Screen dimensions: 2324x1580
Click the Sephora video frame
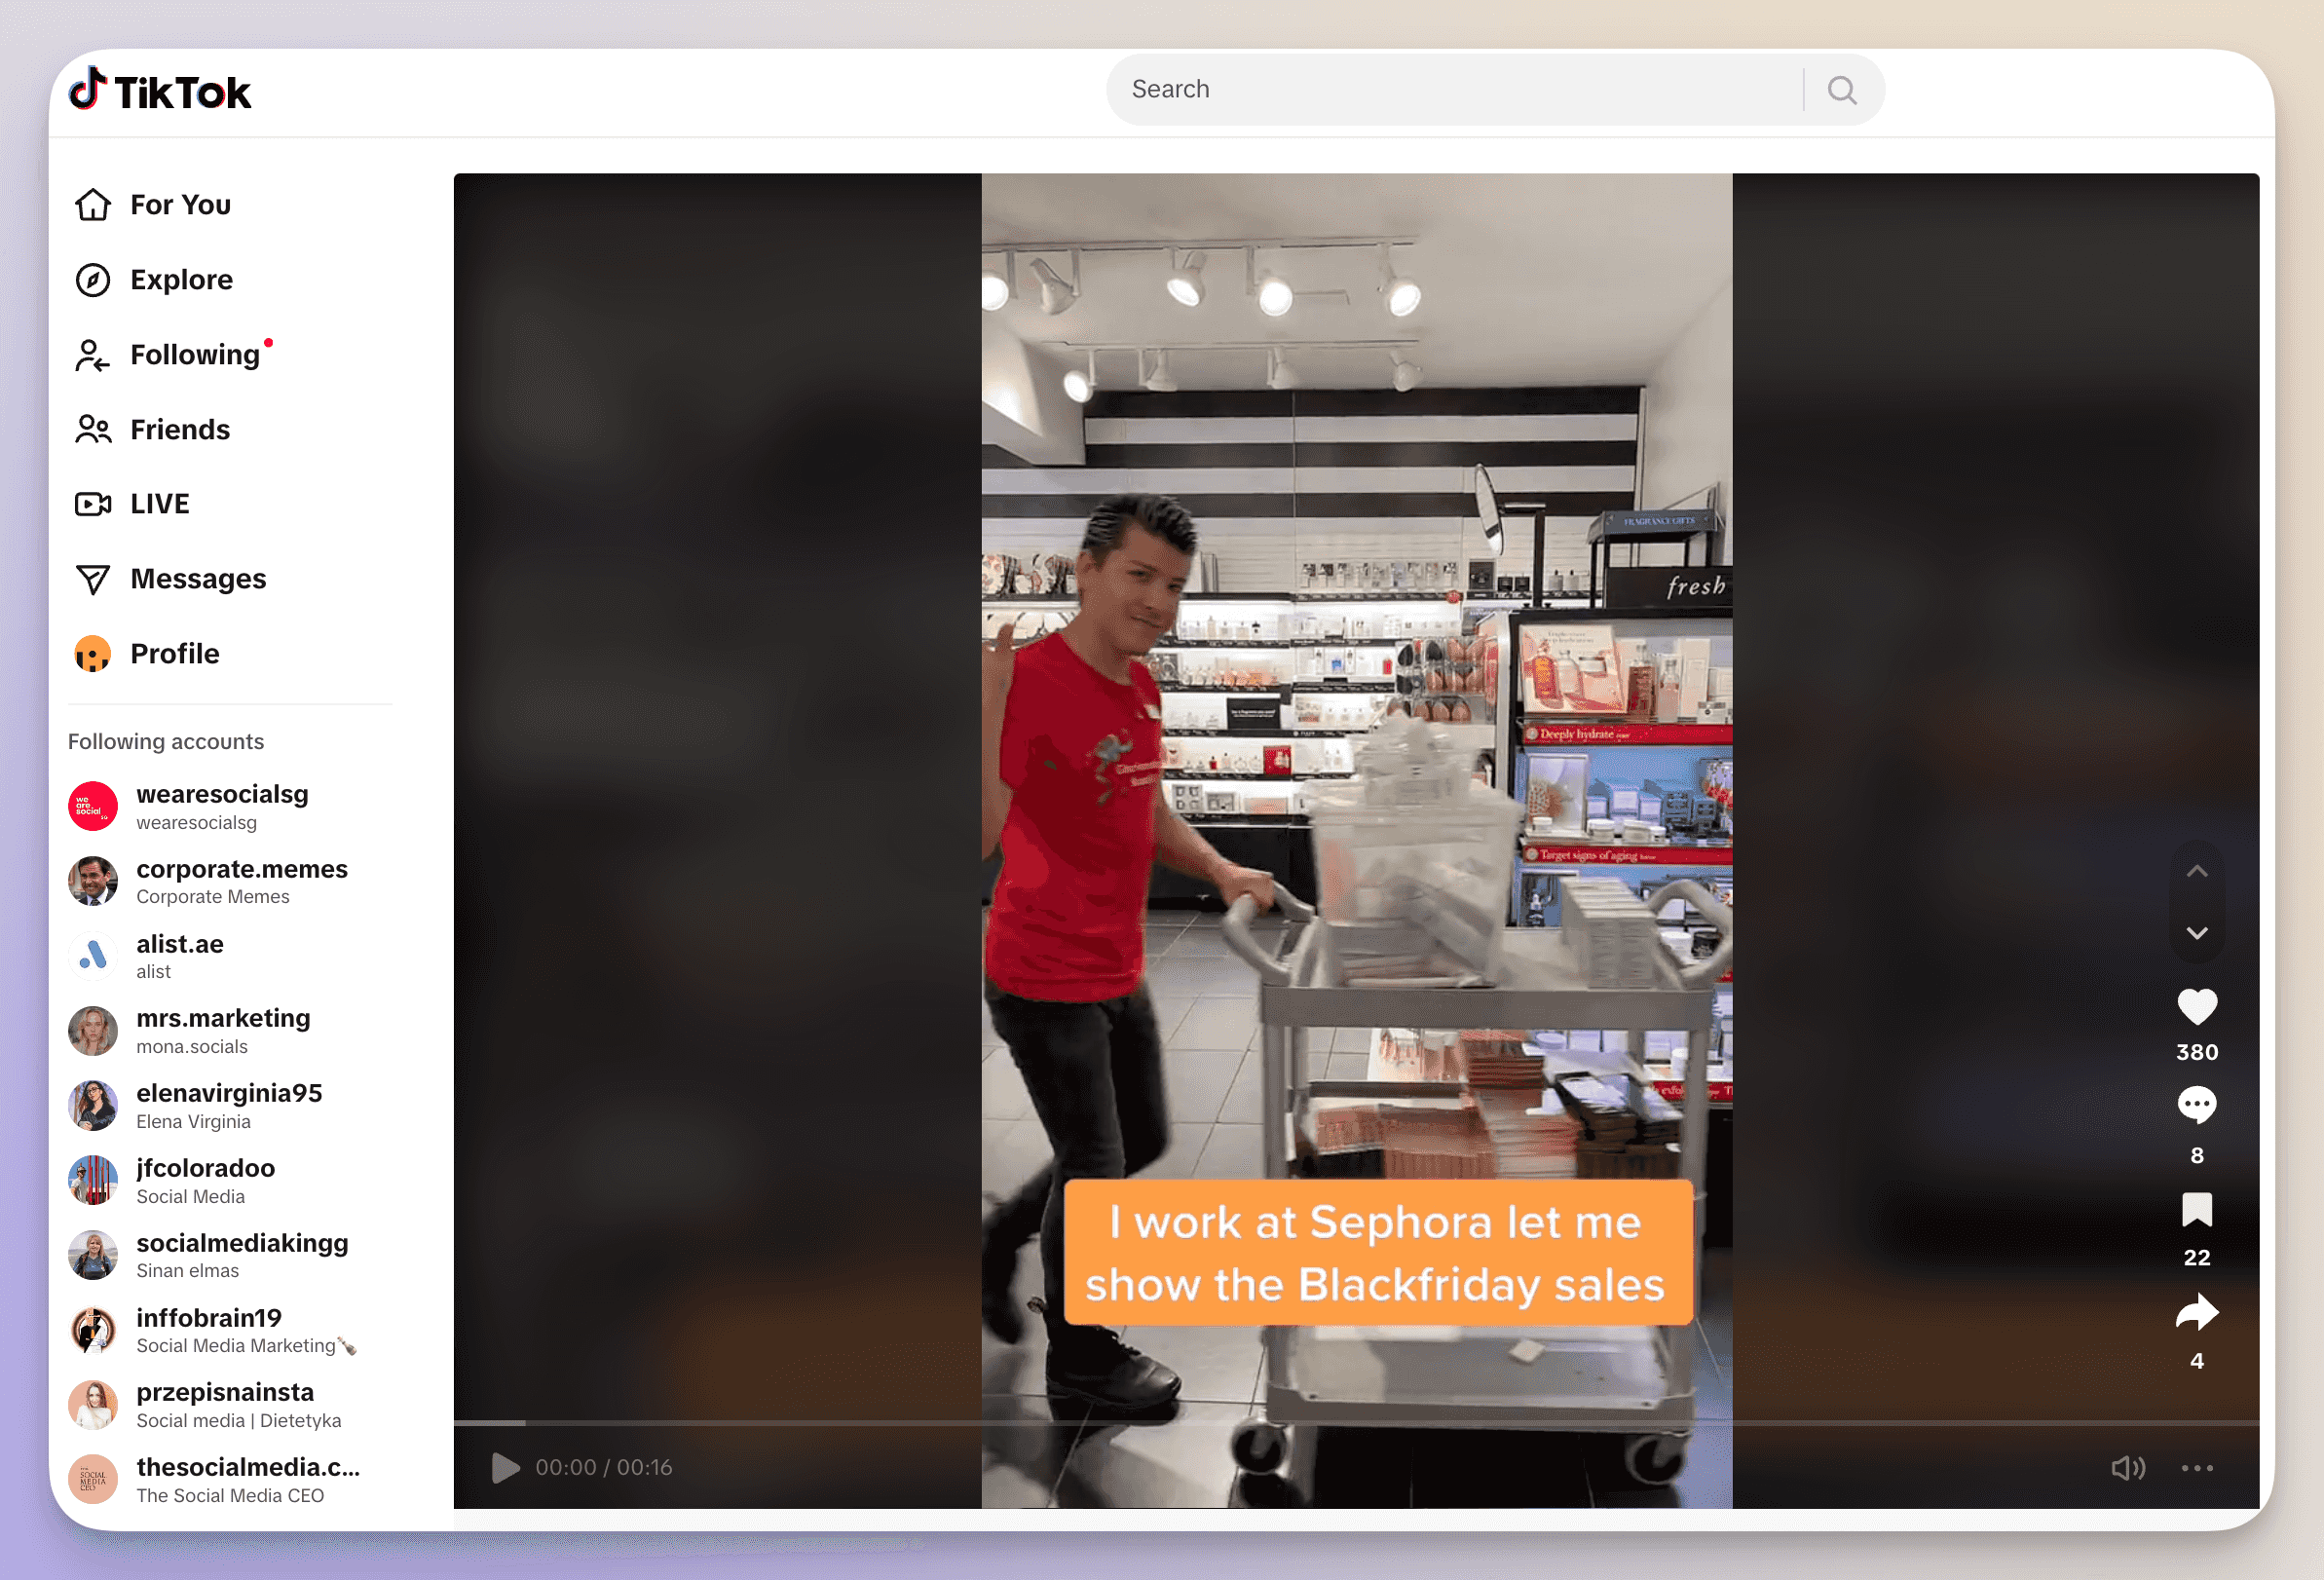(1357, 840)
